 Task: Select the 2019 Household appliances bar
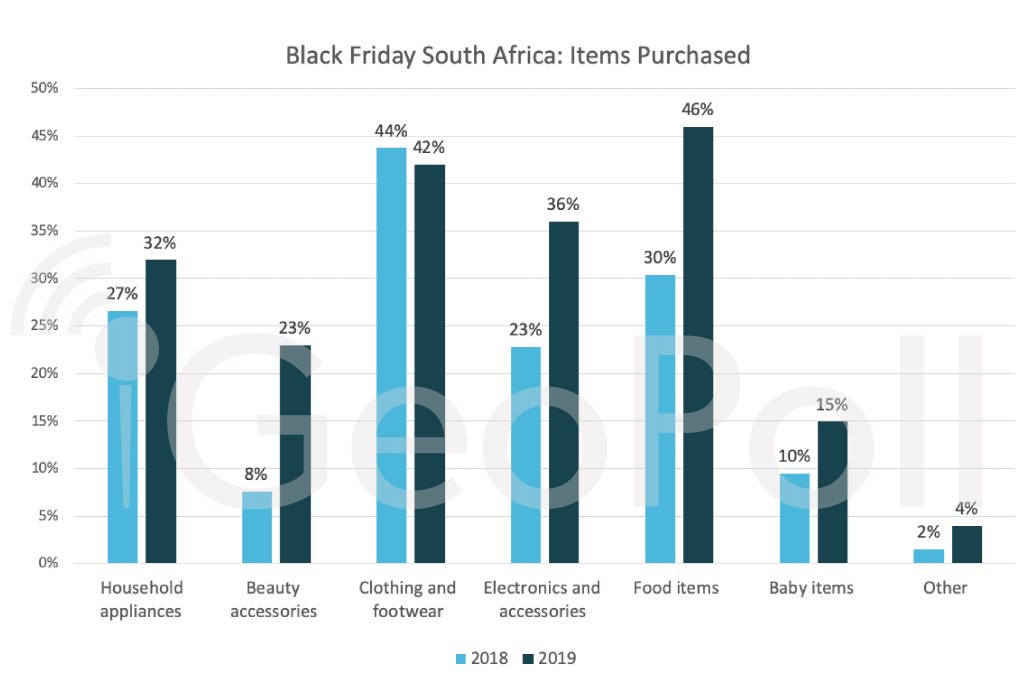[x=161, y=411]
